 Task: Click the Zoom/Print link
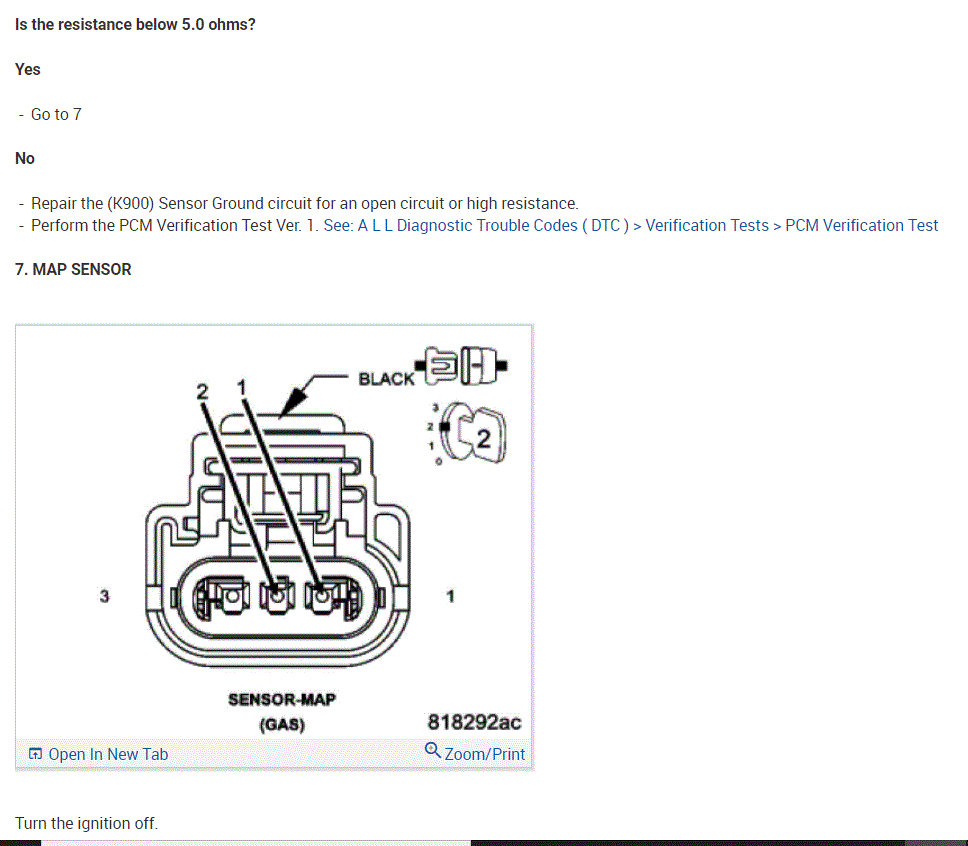coord(485,754)
